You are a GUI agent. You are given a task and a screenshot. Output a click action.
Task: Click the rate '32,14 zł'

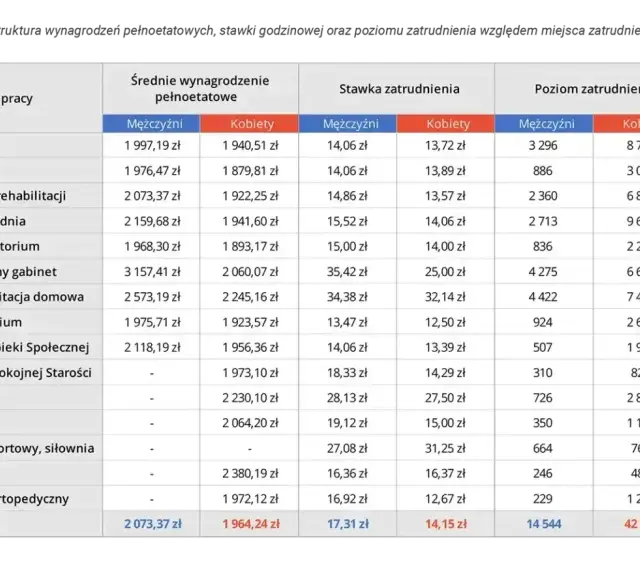[x=445, y=297]
